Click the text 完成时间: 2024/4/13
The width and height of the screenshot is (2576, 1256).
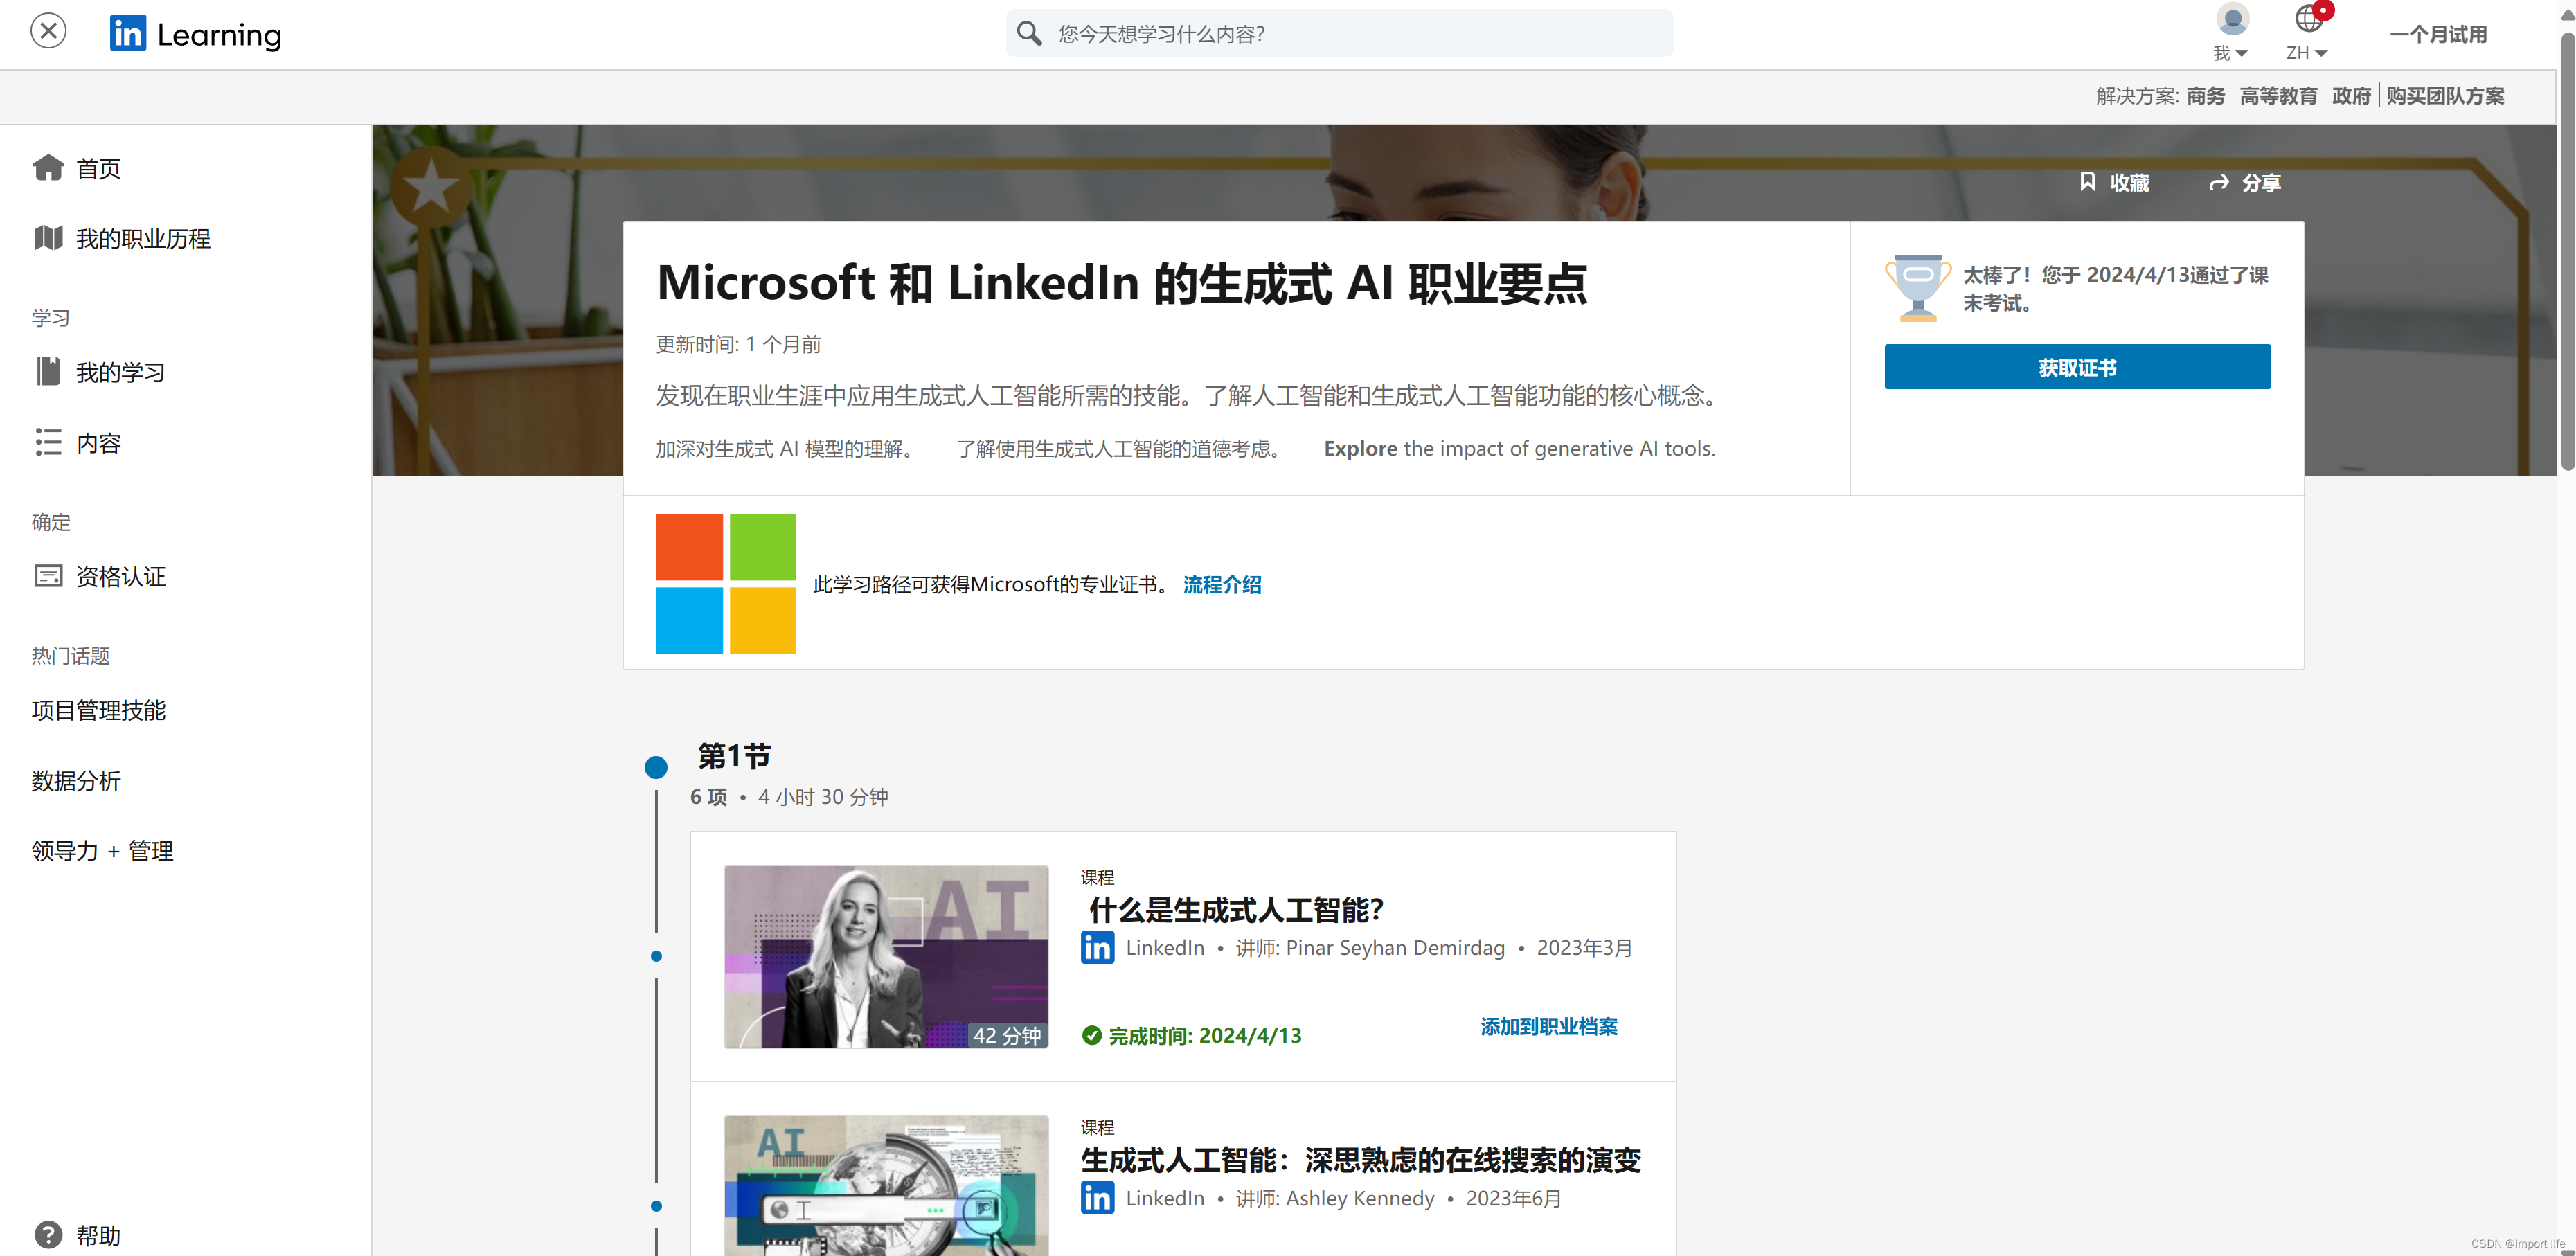point(1205,1036)
